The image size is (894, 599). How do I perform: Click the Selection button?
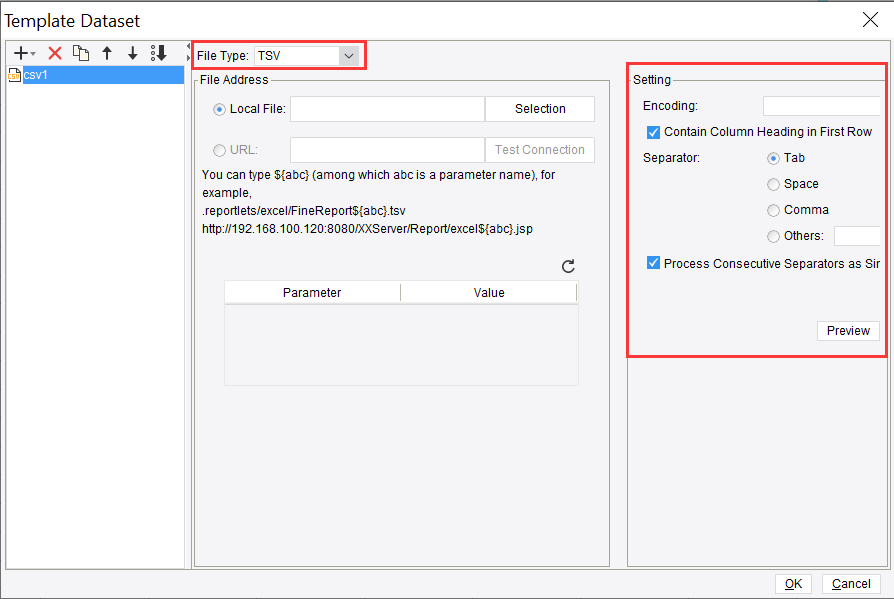pyautogui.click(x=540, y=109)
